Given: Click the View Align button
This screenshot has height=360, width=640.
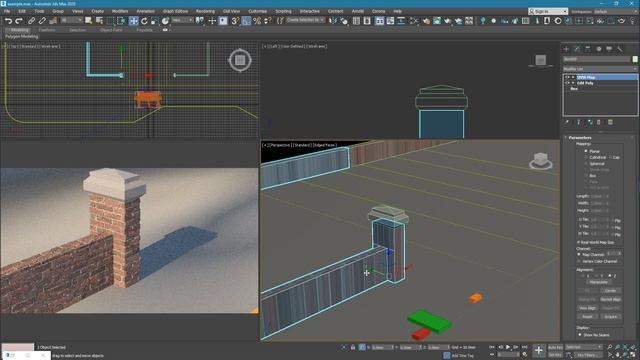Looking at the screenshot, I should pos(587,308).
